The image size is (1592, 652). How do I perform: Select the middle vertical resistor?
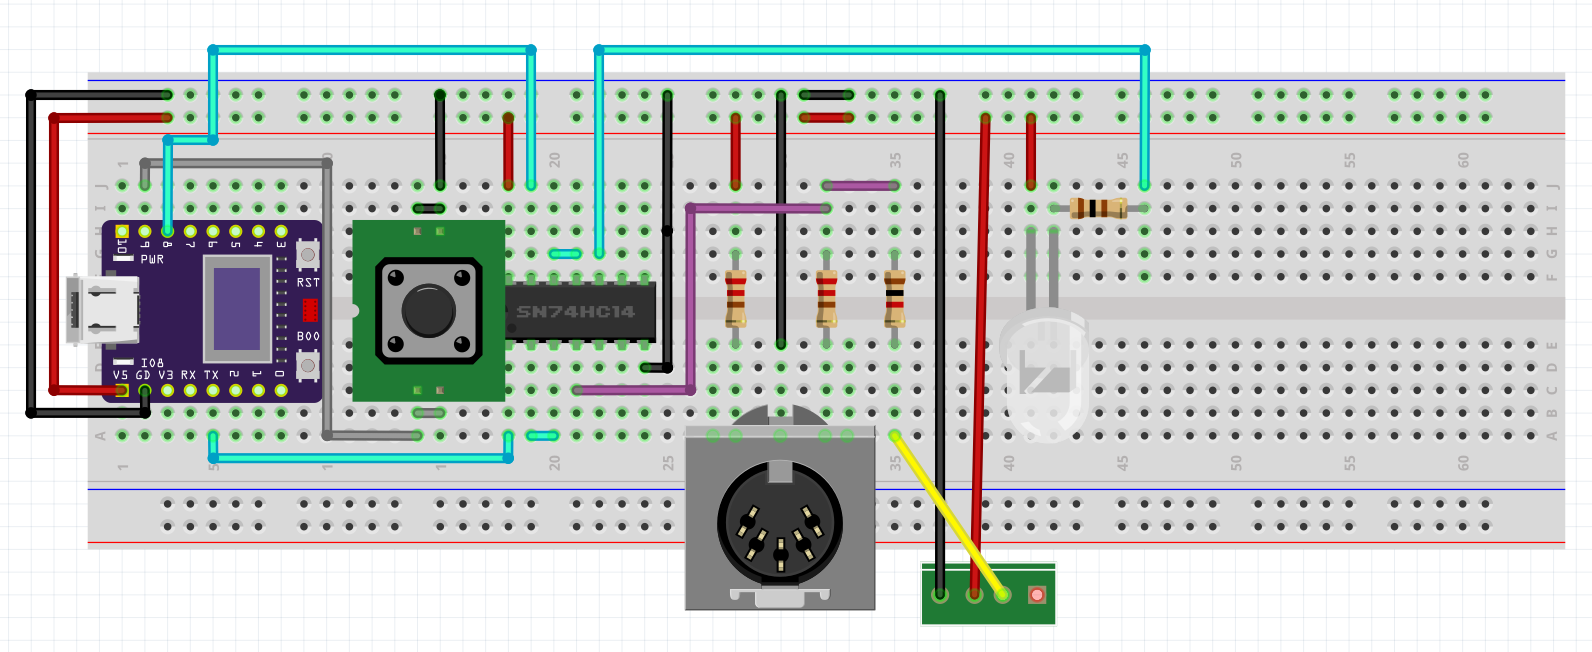click(827, 298)
